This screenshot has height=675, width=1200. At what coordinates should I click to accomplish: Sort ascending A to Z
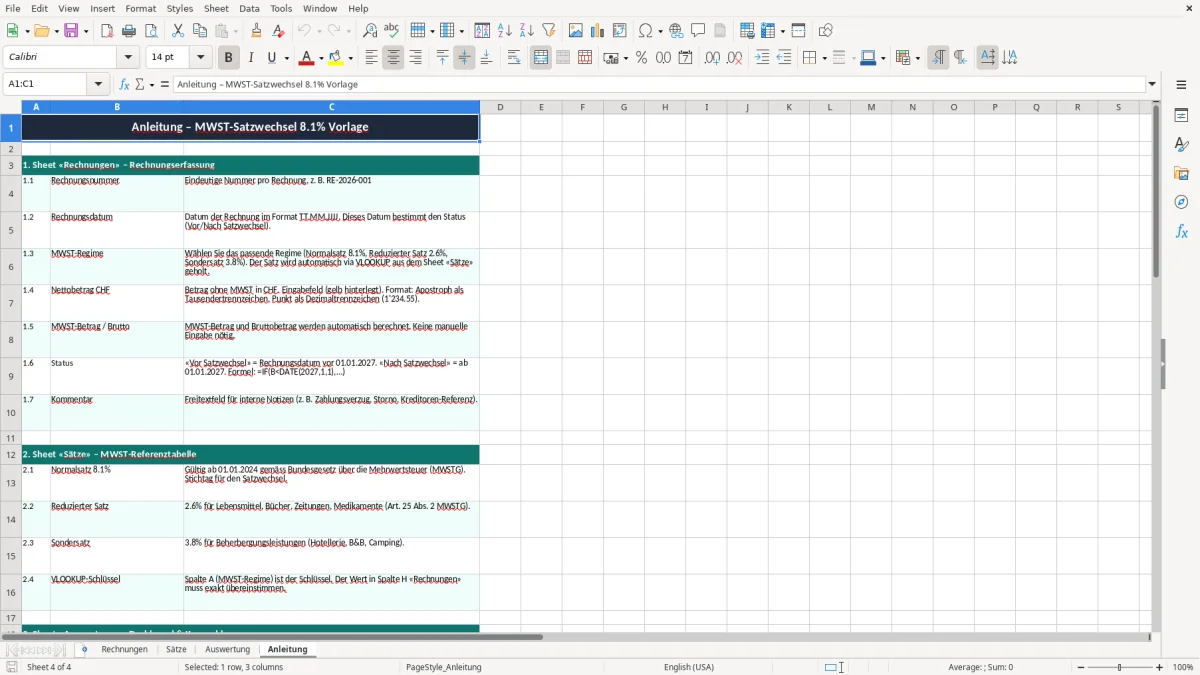(x=505, y=31)
